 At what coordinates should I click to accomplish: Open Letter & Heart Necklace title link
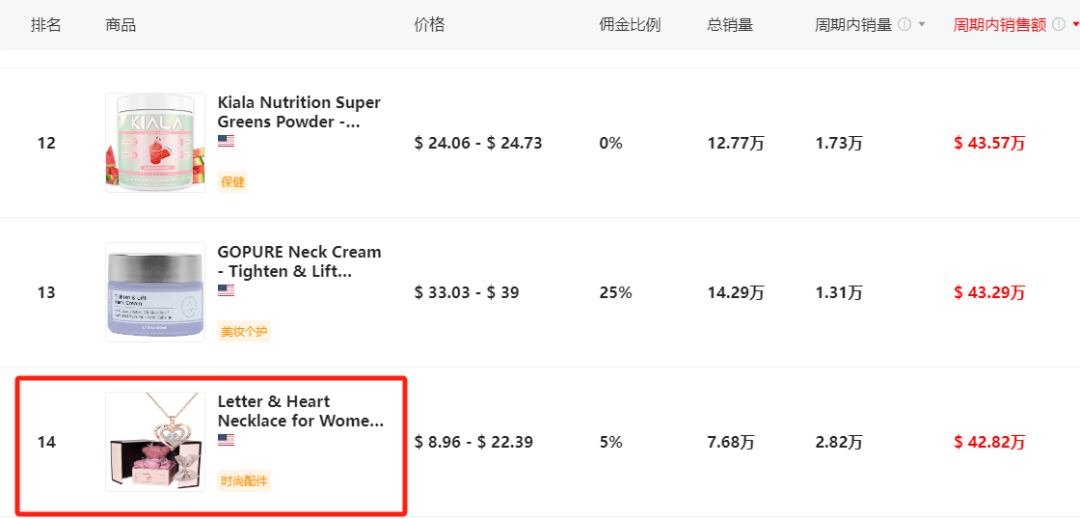click(x=300, y=412)
